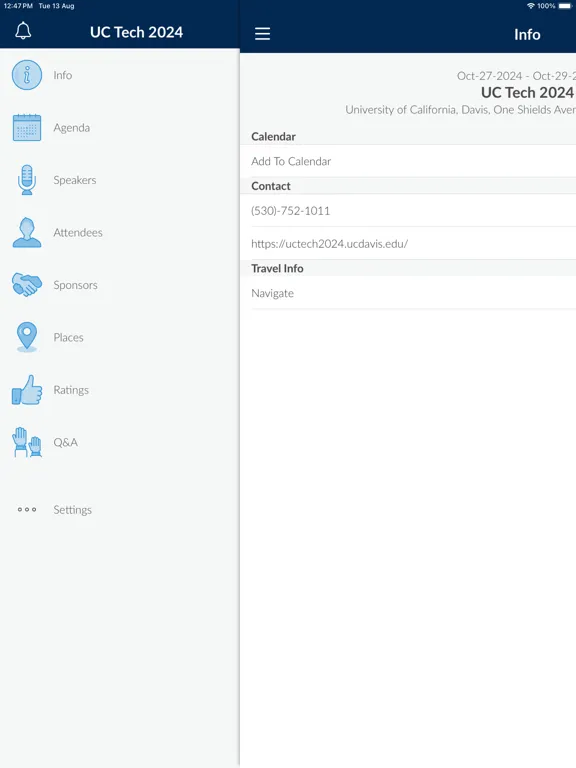Tap the 12:47 PM clock in status bar
576x768 pixels.
point(18,6)
